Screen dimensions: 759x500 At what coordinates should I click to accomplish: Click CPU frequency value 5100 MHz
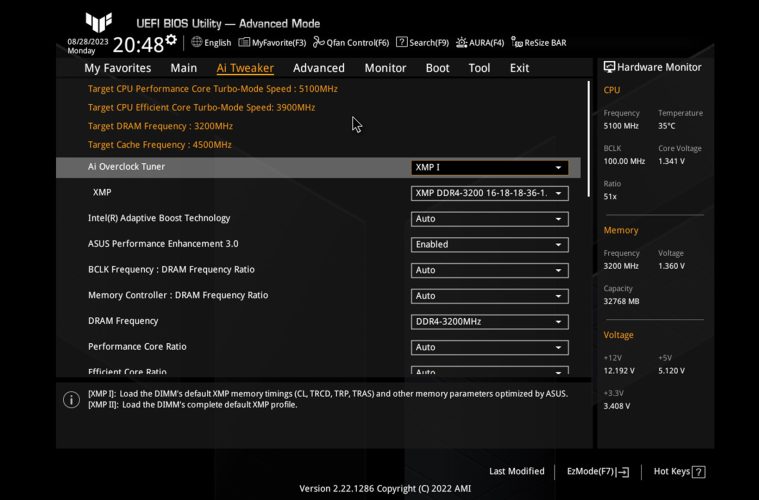(x=621, y=126)
